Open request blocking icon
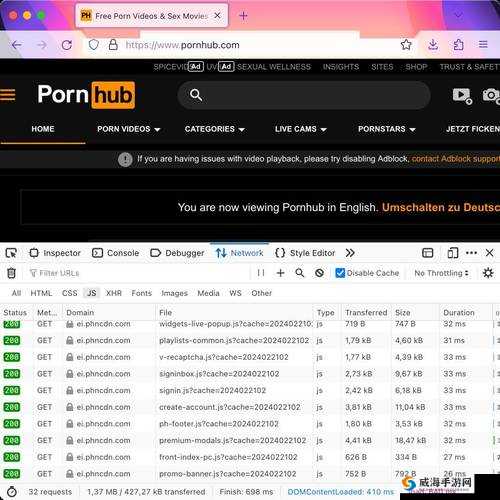This screenshot has height=500, width=500. [319, 273]
